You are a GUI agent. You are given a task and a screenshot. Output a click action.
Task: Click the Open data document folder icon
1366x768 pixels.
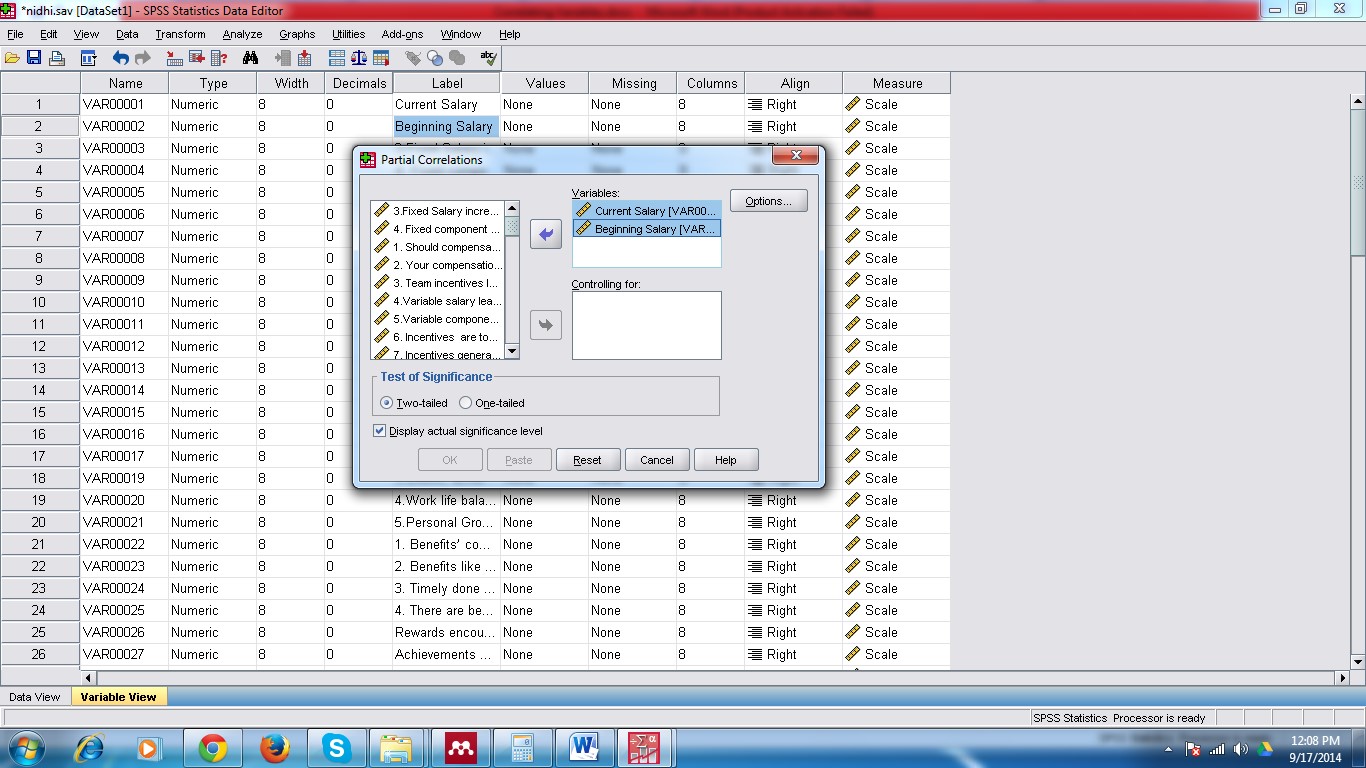point(12,58)
